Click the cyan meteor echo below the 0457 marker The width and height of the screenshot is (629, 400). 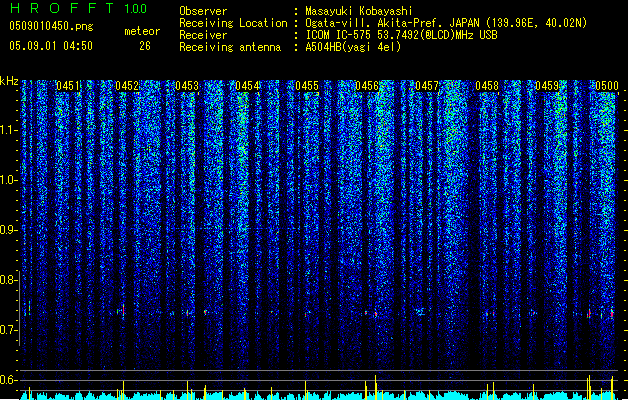420,312
